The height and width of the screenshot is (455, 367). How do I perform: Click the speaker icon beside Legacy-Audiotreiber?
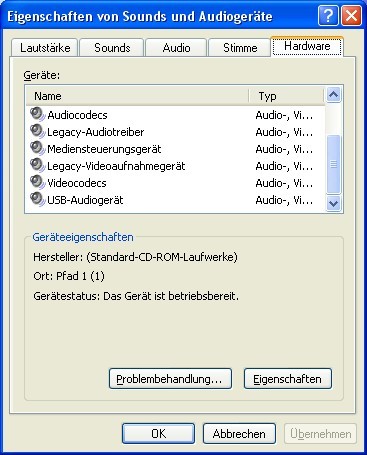(37, 131)
